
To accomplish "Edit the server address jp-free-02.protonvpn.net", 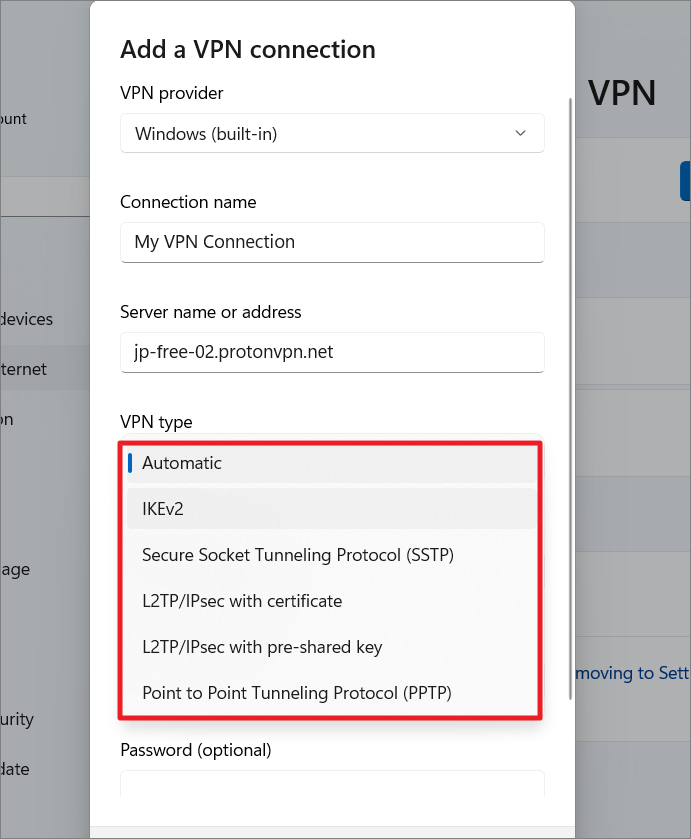I will [332, 352].
